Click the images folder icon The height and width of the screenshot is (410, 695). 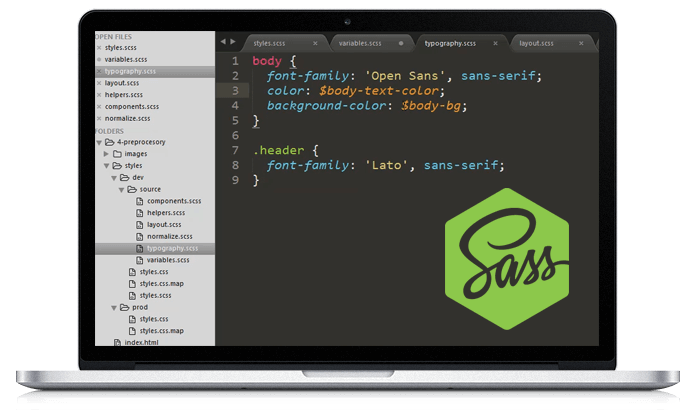pyautogui.click(x=117, y=154)
